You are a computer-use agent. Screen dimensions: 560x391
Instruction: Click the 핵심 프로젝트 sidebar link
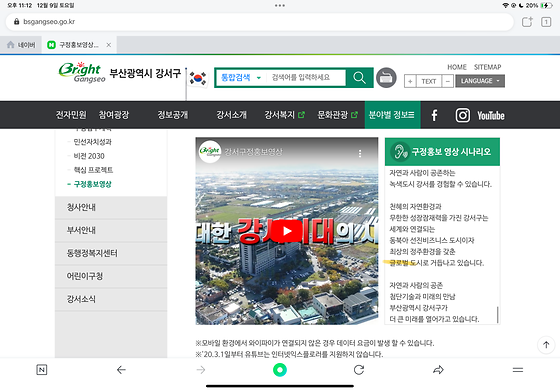click(93, 170)
